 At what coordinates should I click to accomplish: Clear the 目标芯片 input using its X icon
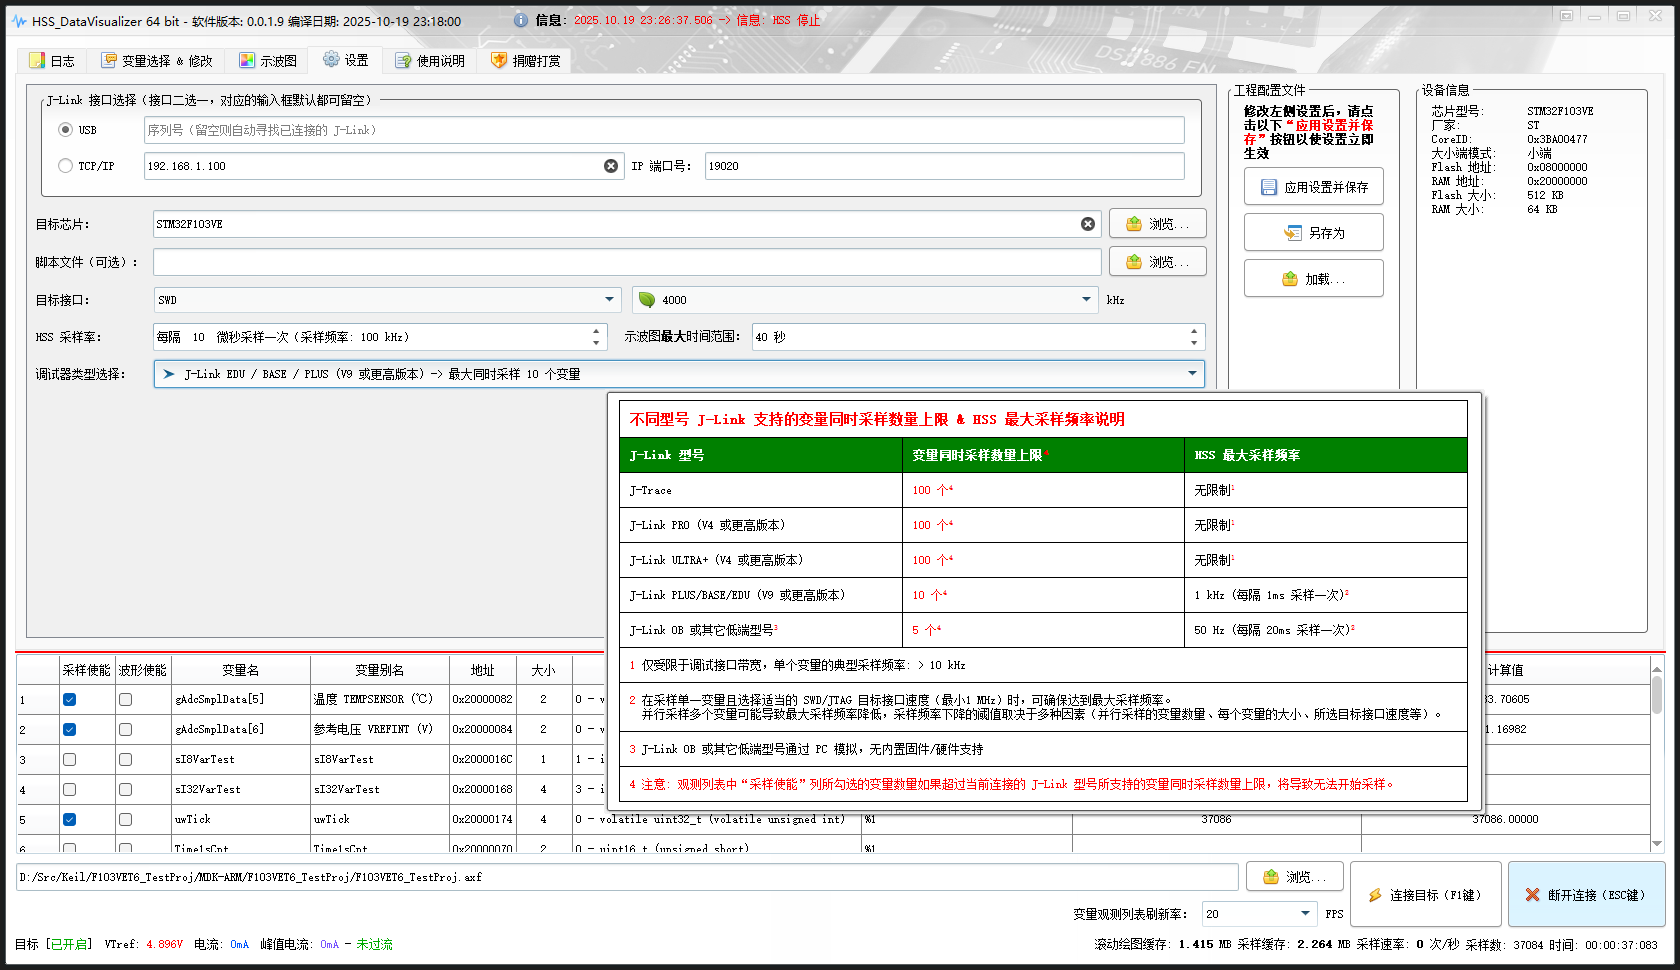coord(1088,224)
